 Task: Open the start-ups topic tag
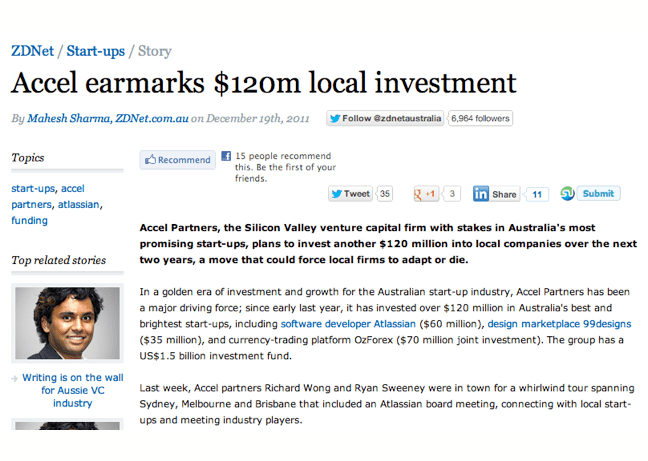[33, 189]
